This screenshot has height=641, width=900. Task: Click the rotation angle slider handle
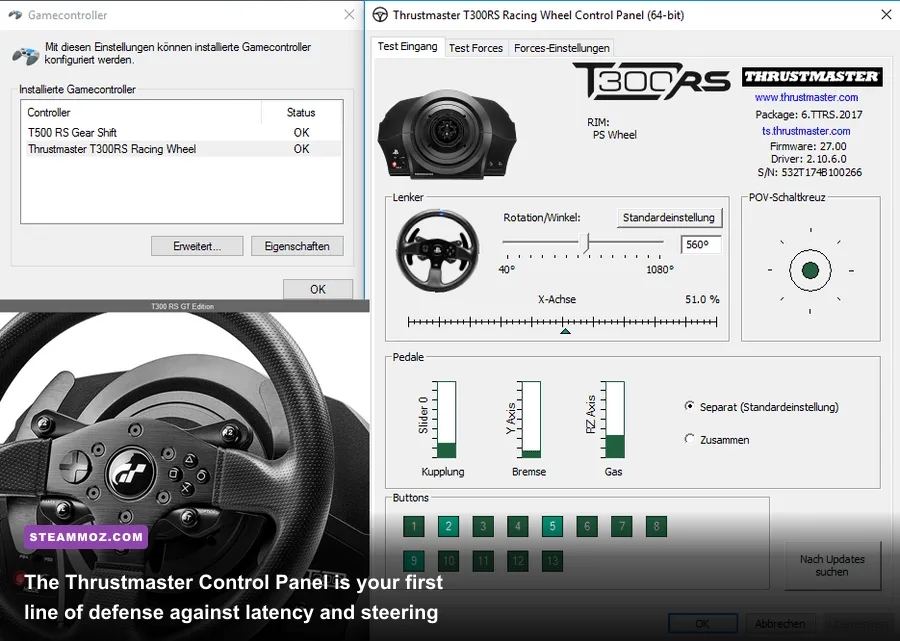tap(584, 243)
